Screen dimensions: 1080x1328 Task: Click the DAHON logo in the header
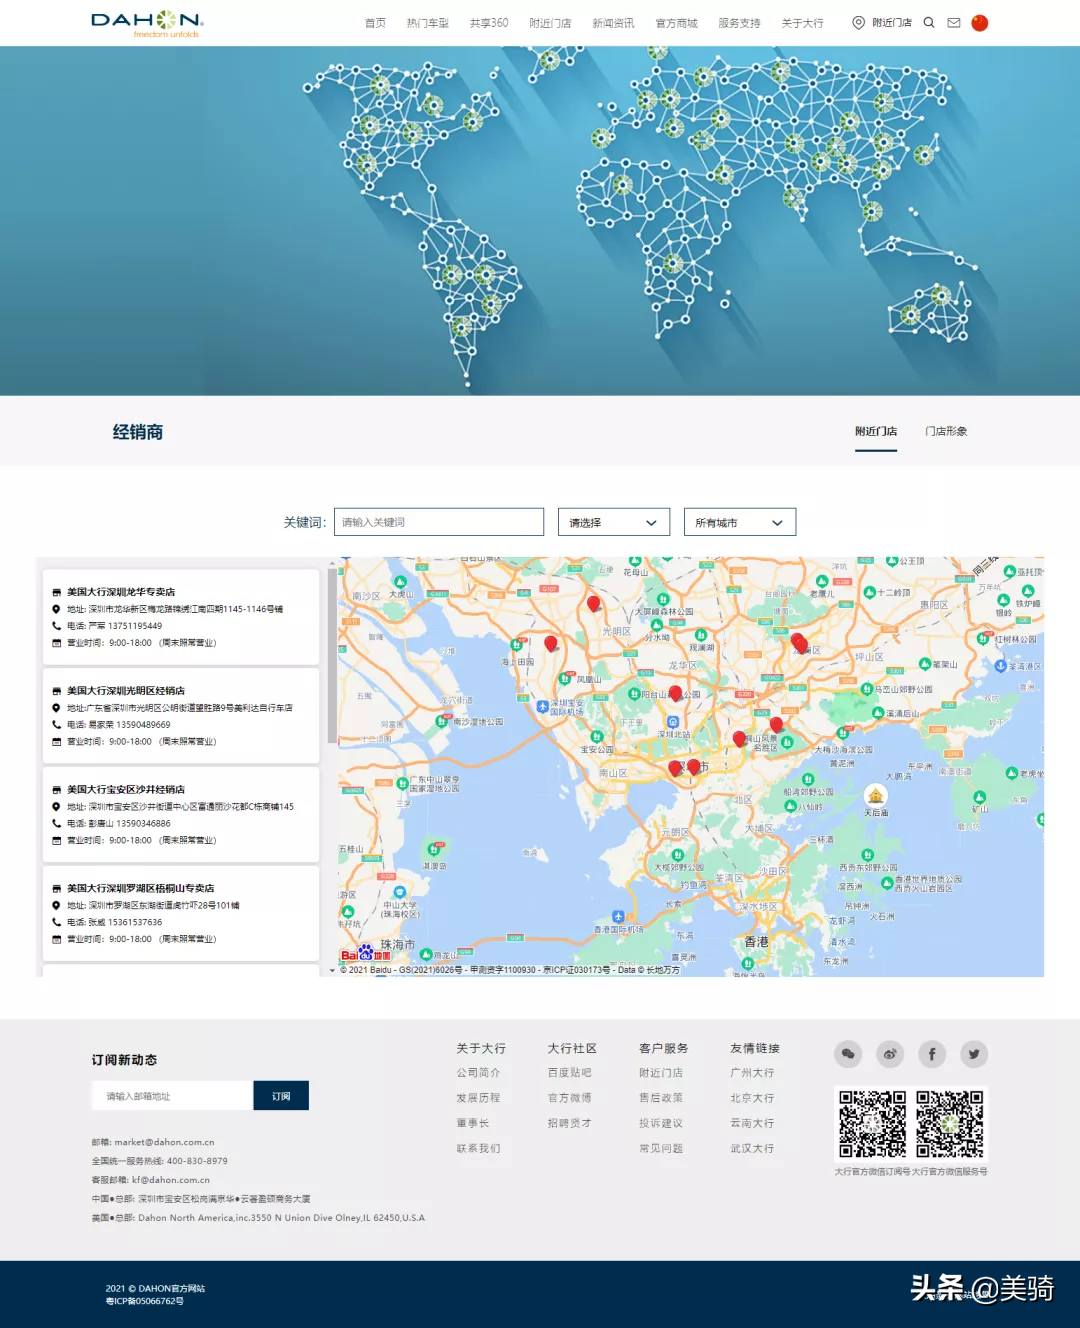(147, 23)
